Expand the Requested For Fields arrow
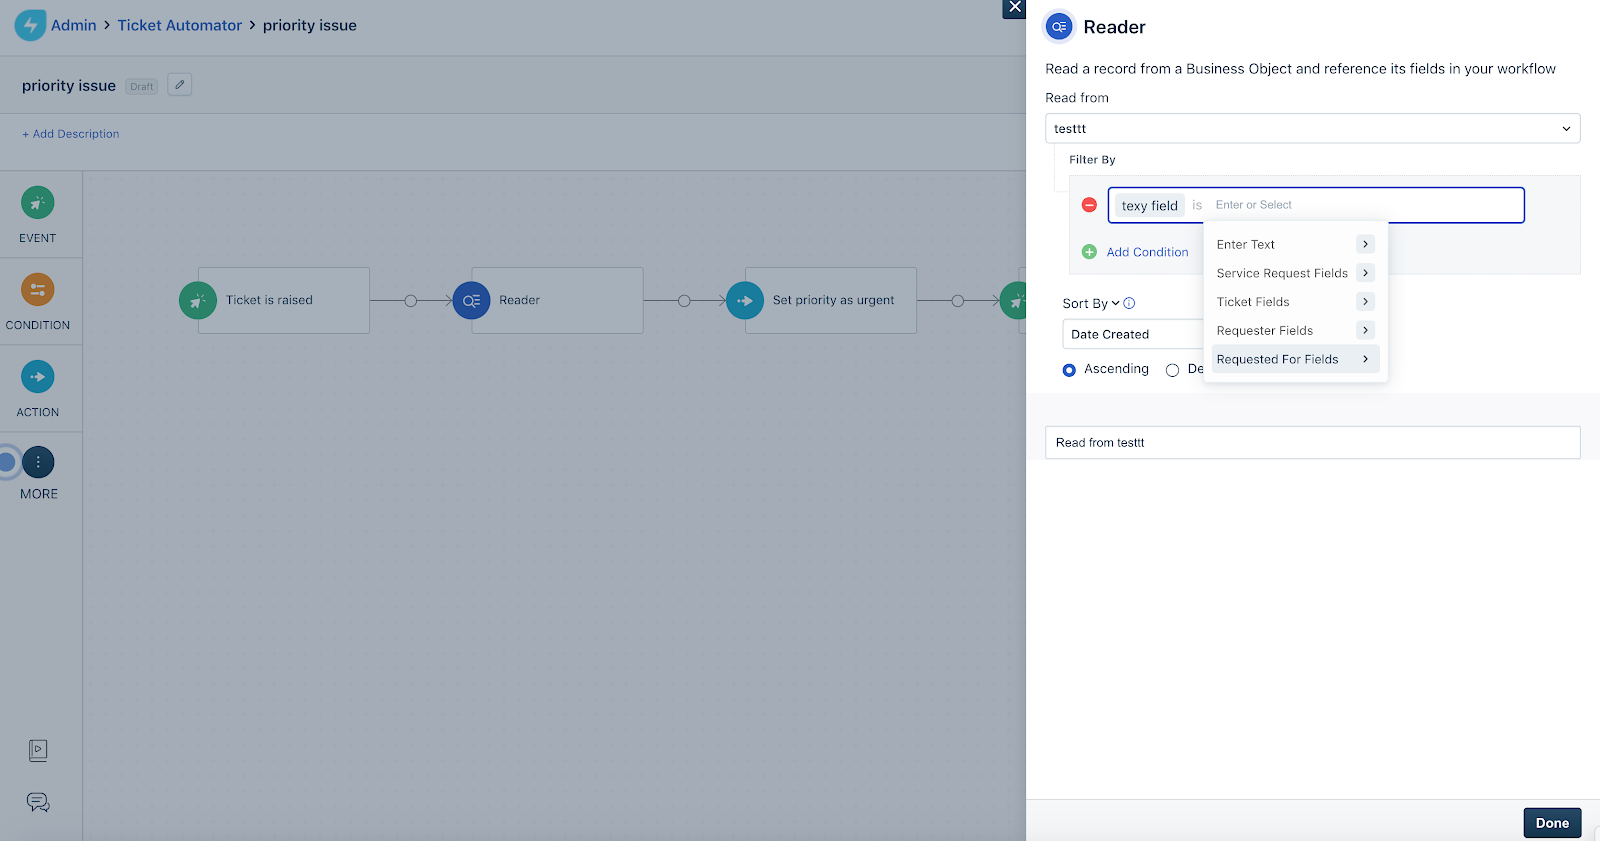Screen dimensions: 1600x841 tap(1365, 359)
